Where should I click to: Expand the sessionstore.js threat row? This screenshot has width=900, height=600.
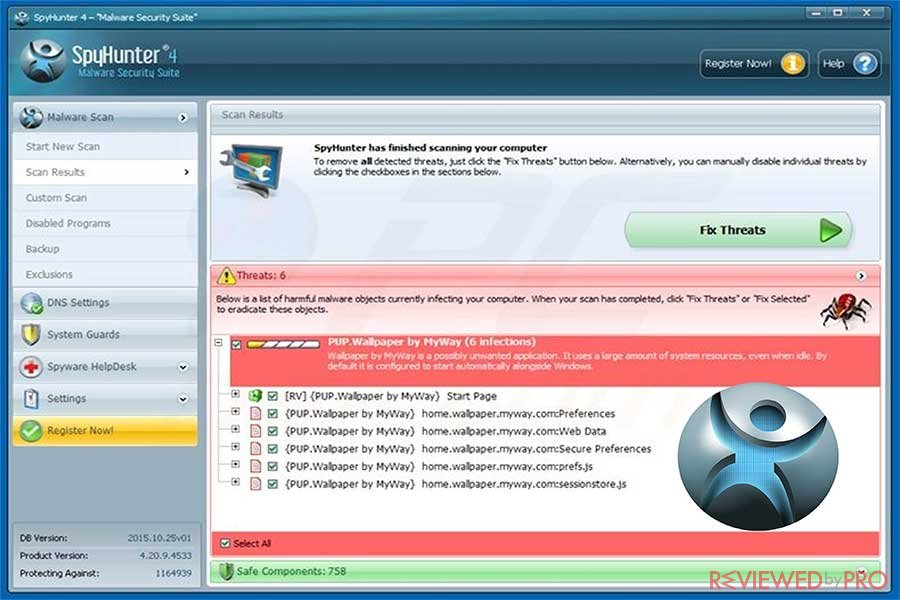click(x=235, y=482)
